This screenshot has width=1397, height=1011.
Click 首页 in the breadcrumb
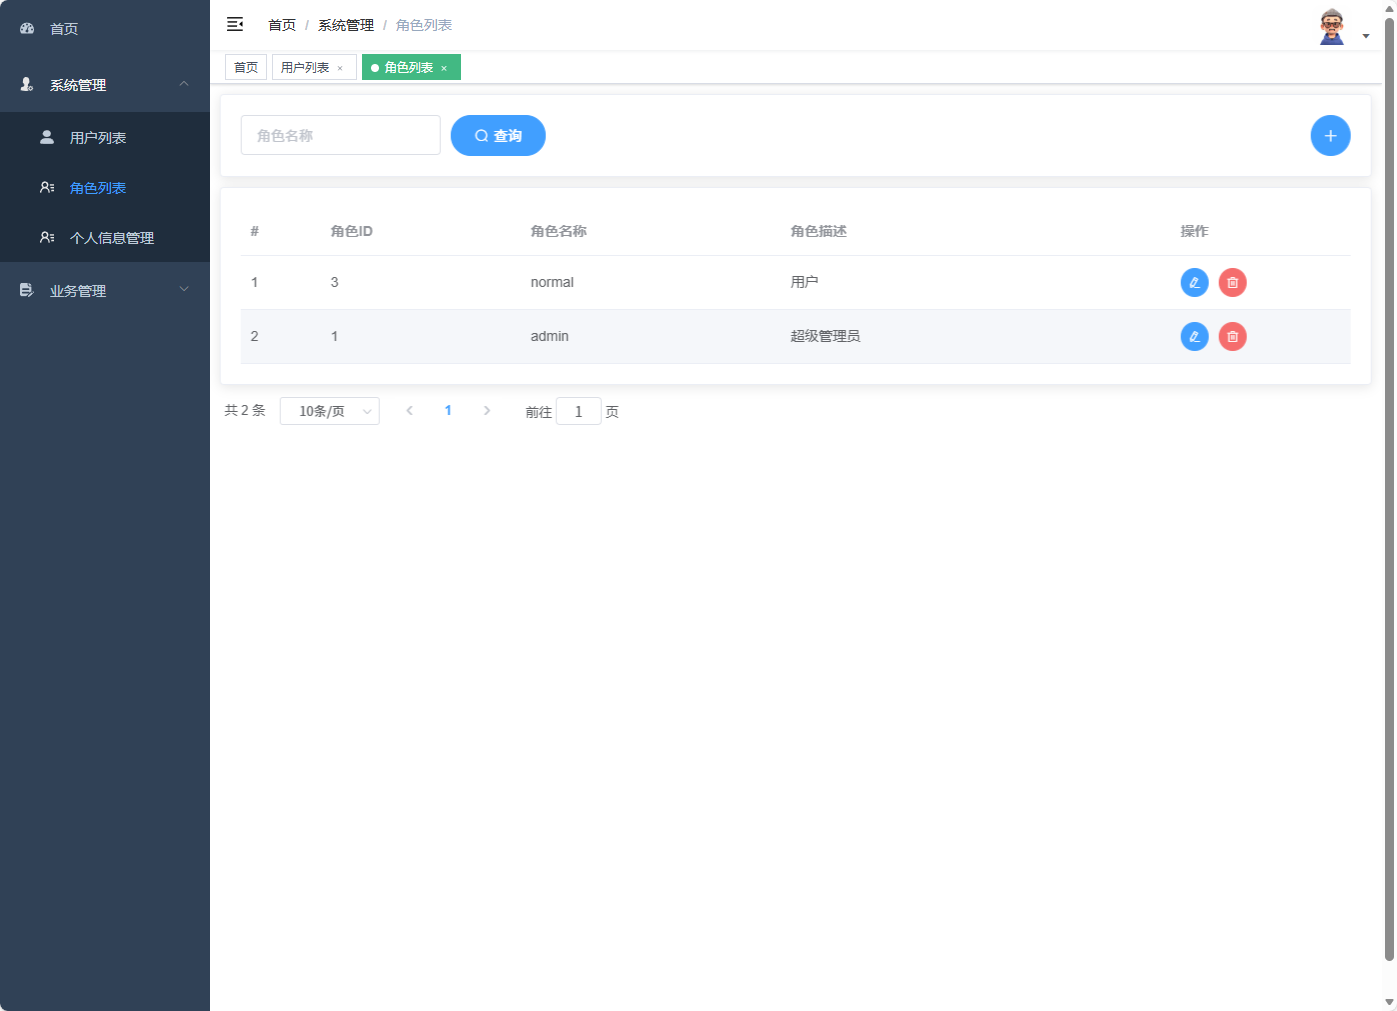(282, 25)
